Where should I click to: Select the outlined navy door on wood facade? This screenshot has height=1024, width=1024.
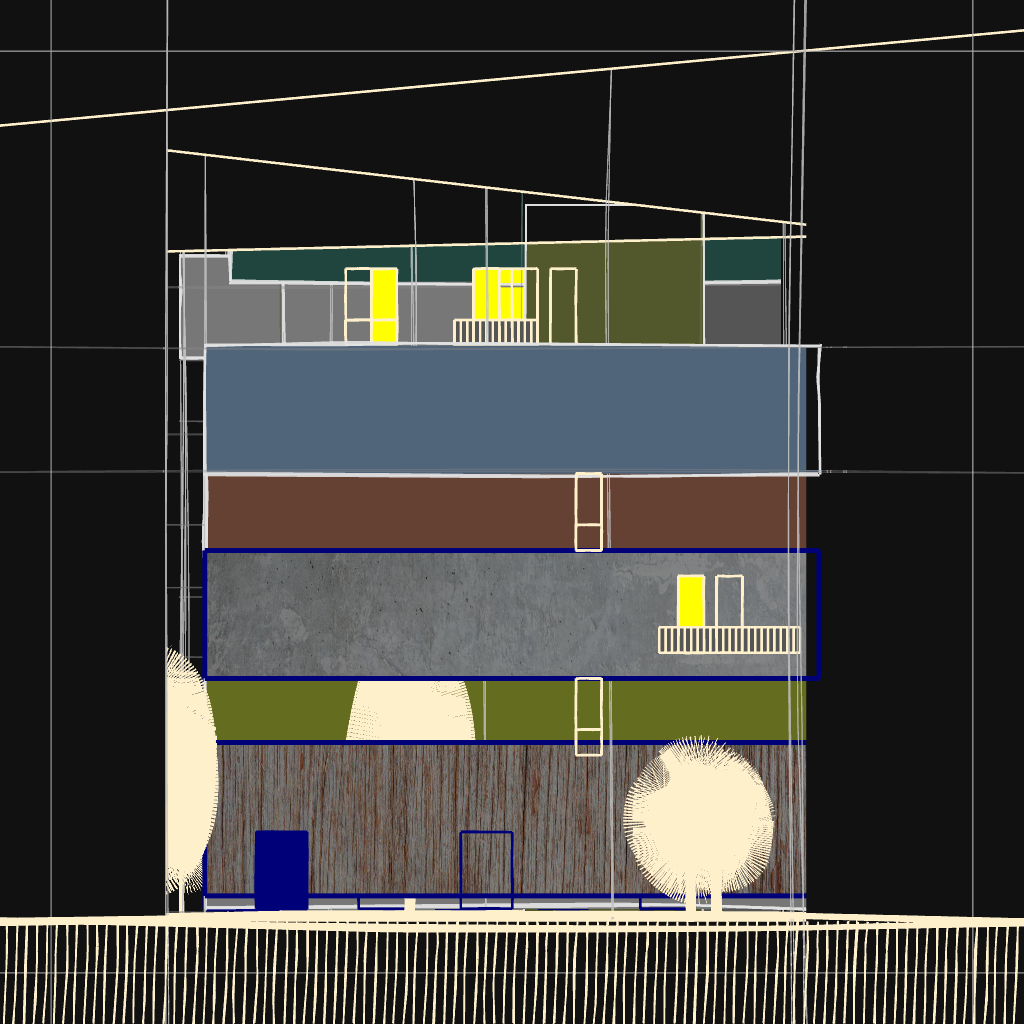click(x=486, y=868)
